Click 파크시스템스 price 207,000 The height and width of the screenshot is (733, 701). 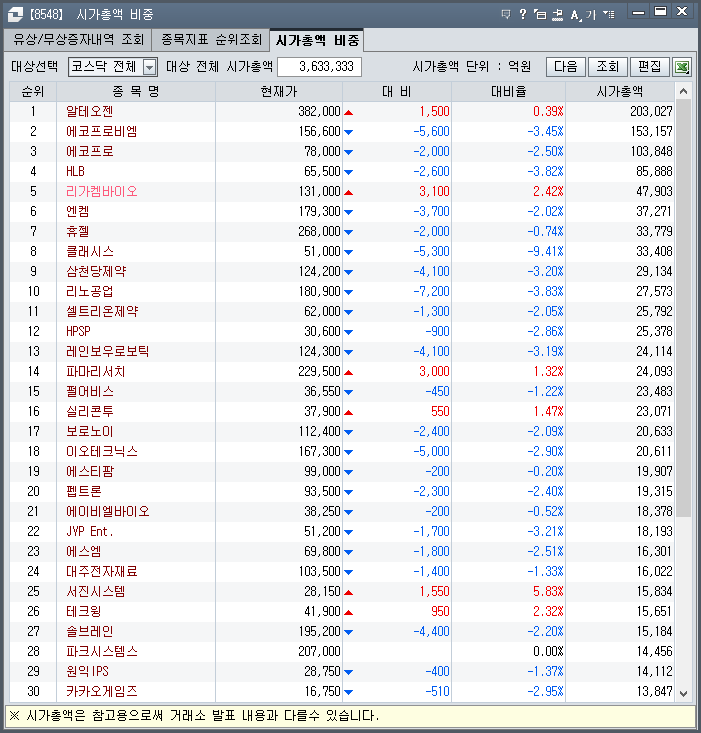pos(319,652)
